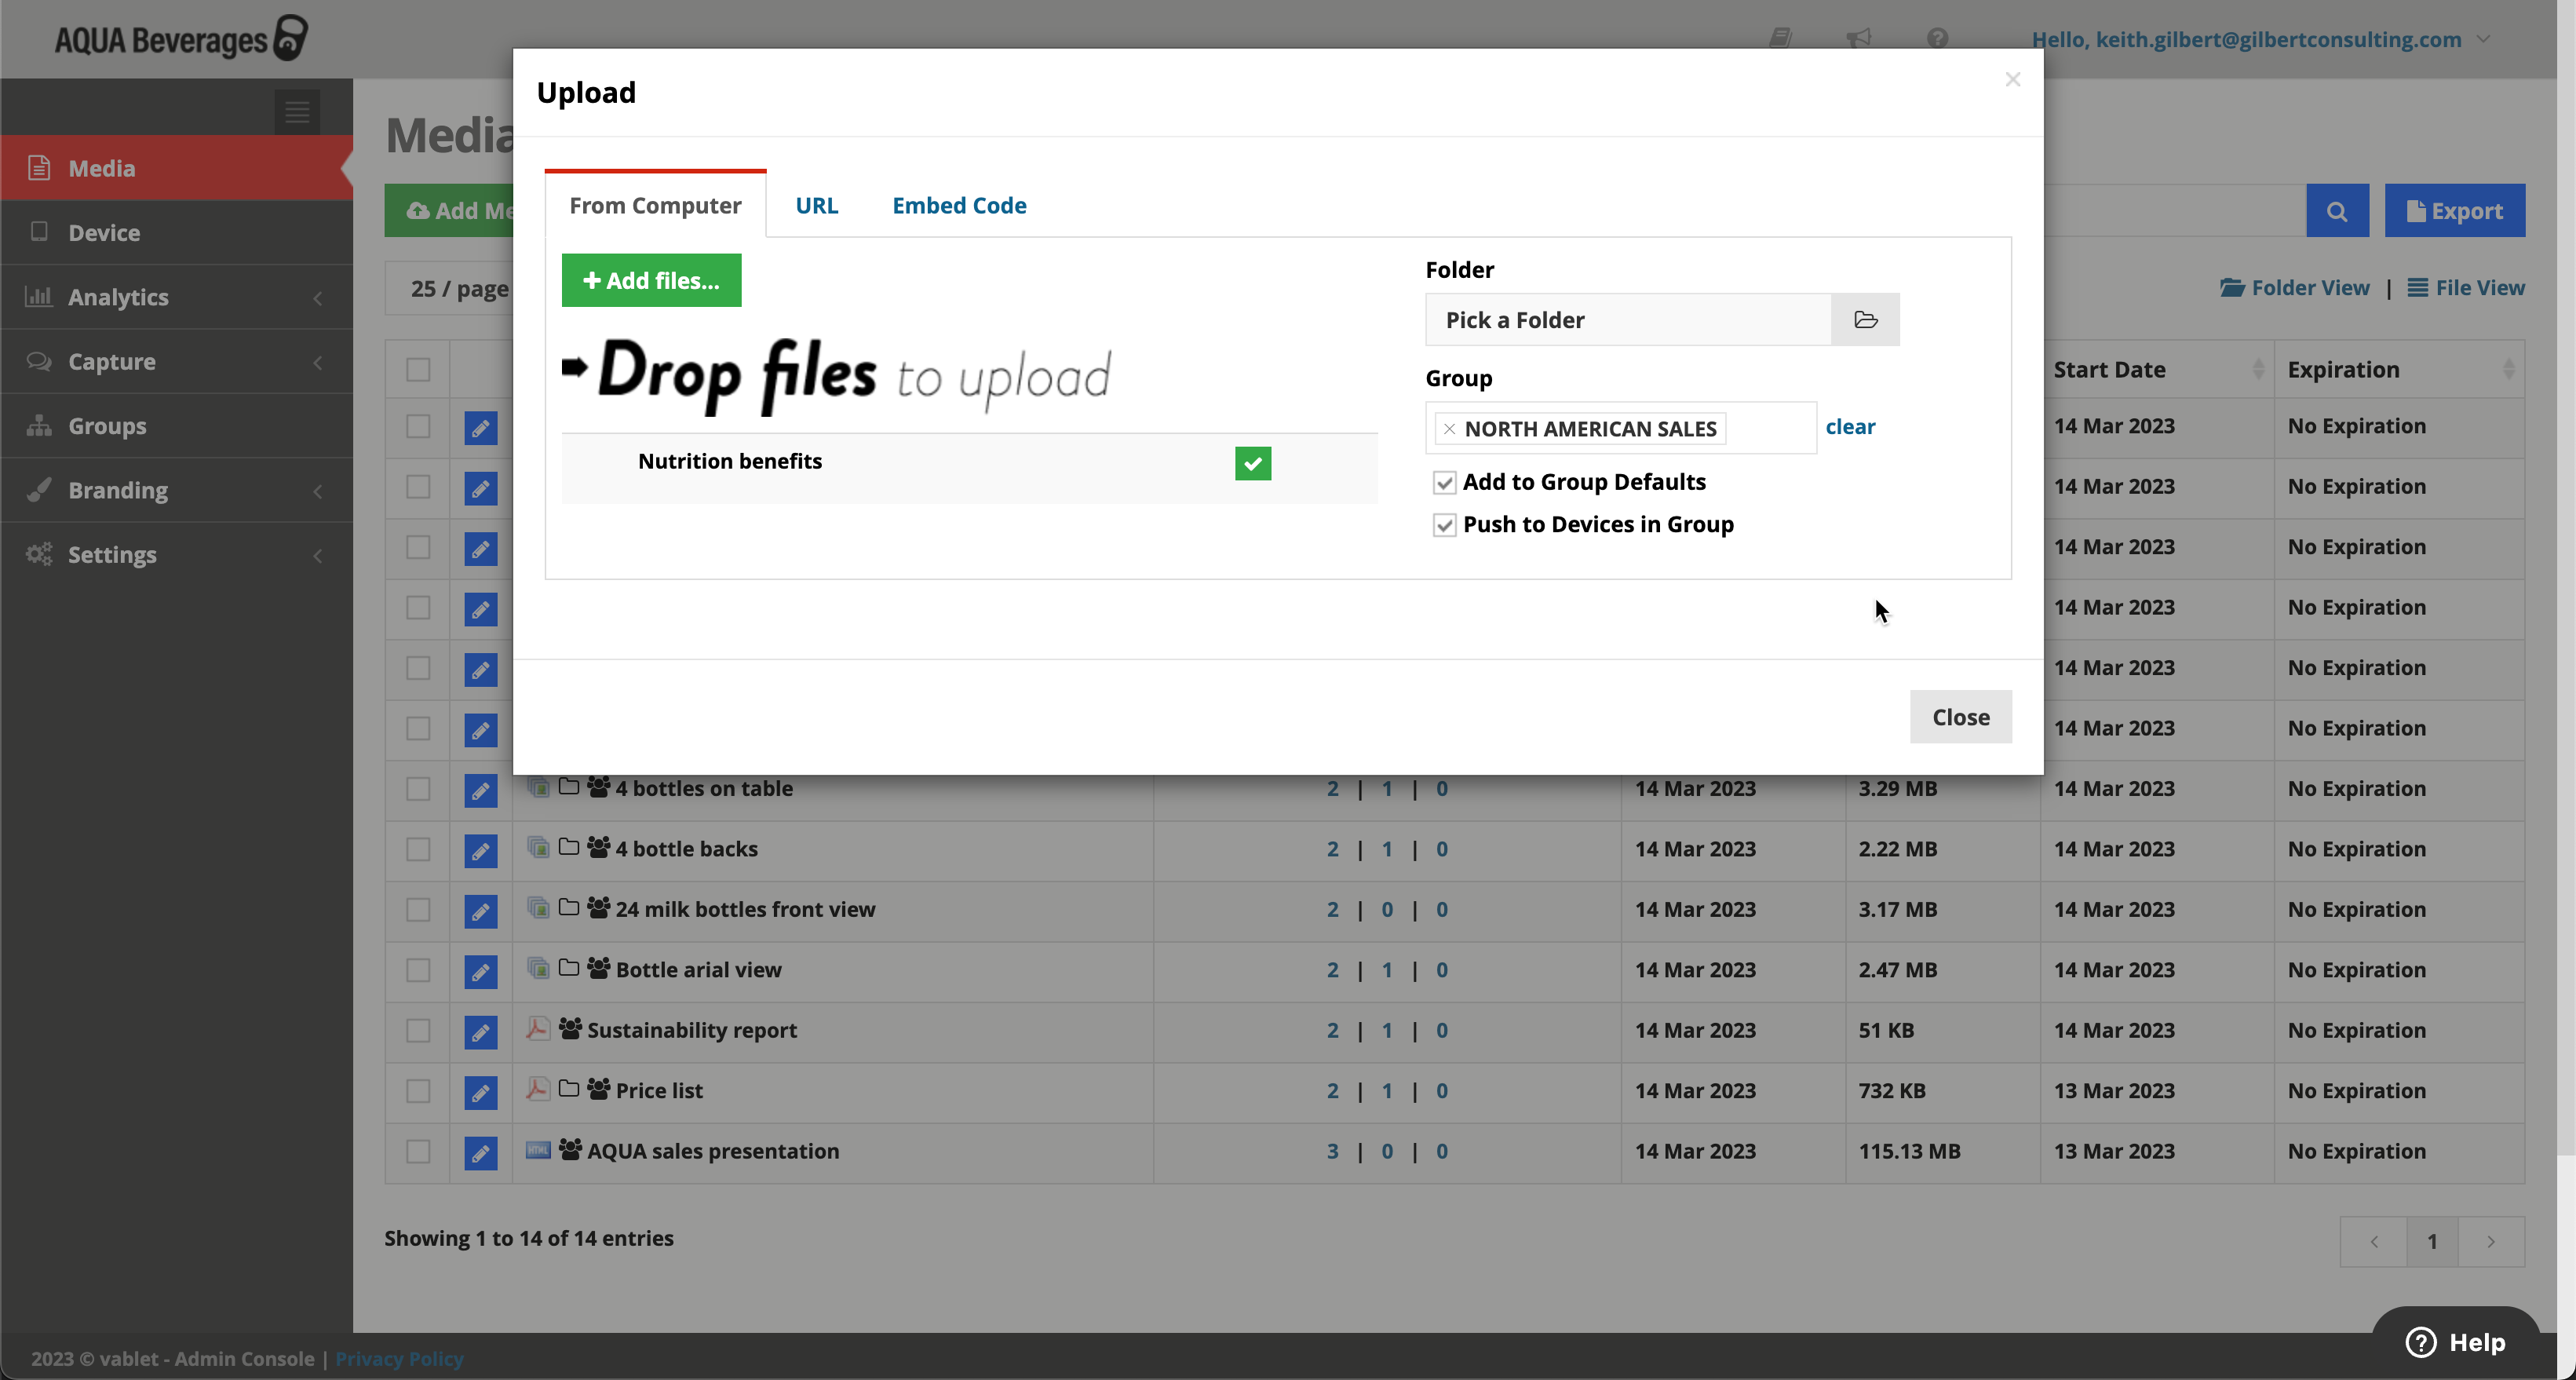Edit the Sustainability report entry
Image resolution: width=2576 pixels, height=1380 pixels.
pyautogui.click(x=481, y=1032)
